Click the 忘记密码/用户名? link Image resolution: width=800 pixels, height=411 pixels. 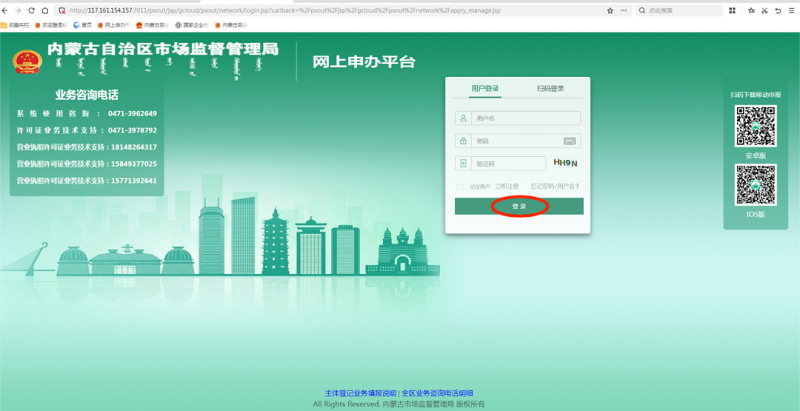[555, 186]
